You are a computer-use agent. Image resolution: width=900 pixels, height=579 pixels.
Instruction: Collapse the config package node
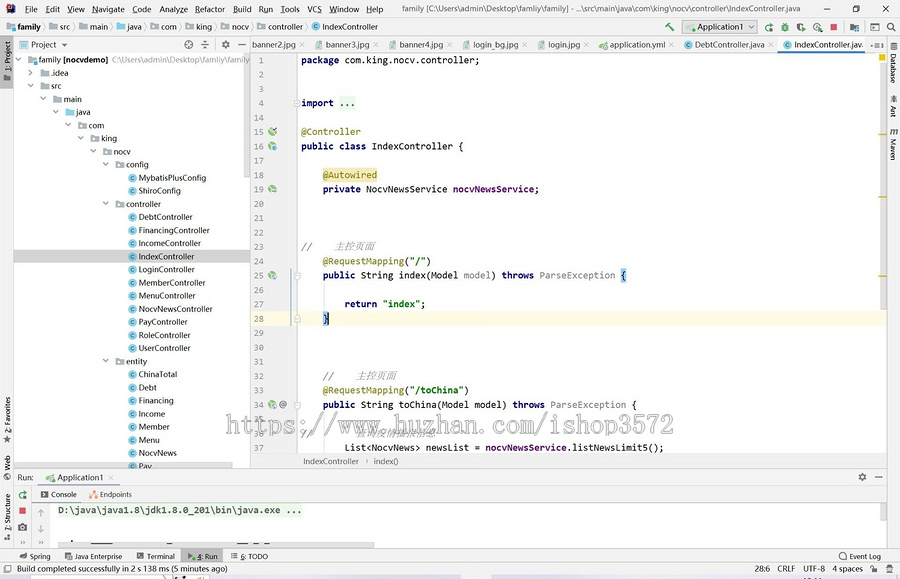point(106,164)
